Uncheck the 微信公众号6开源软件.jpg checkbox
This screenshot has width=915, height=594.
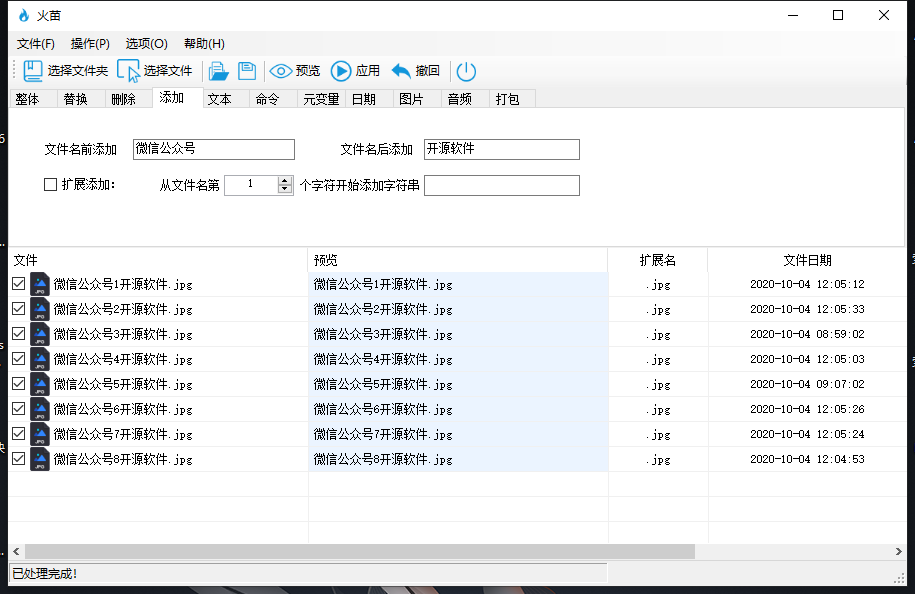(x=19, y=409)
